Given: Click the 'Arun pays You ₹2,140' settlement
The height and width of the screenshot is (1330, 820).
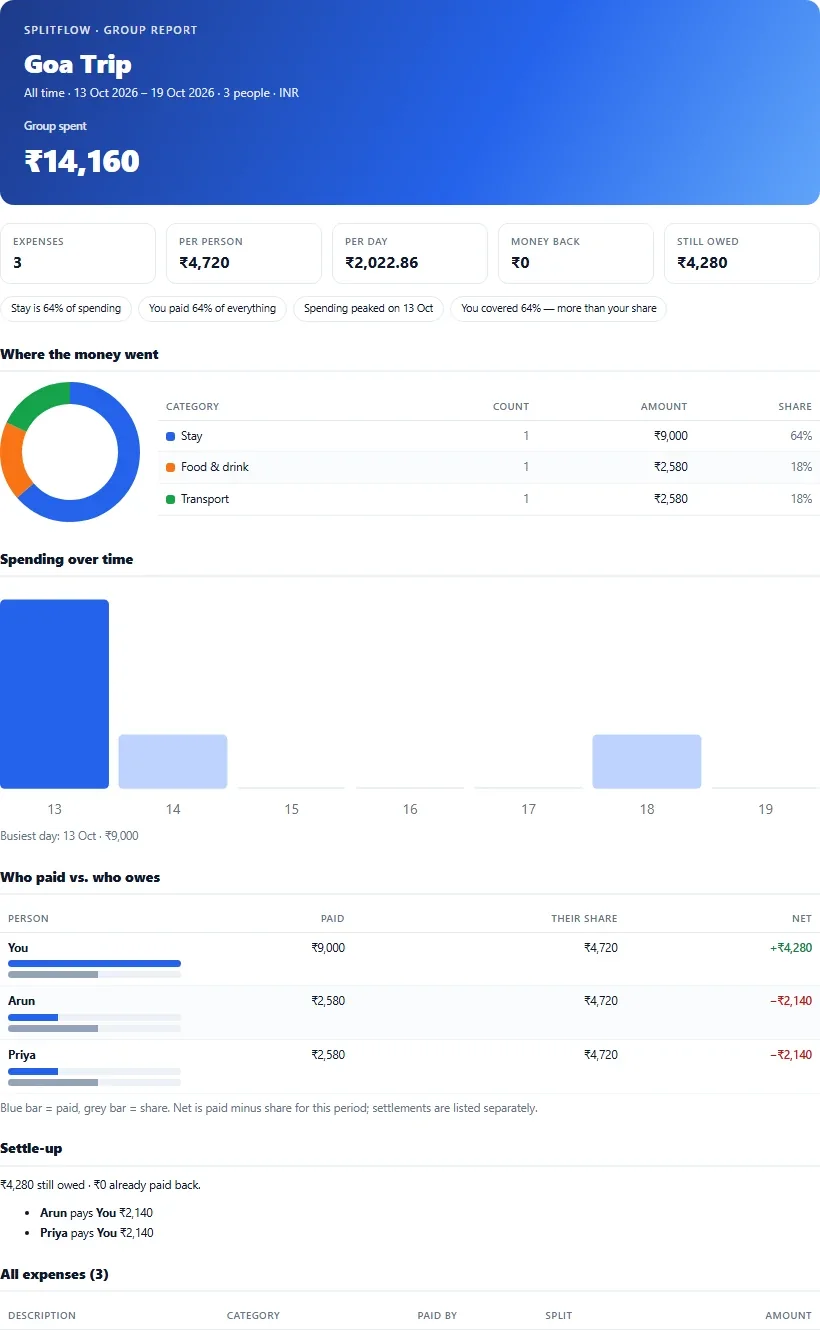Looking at the screenshot, I should [x=97, y=1213].
